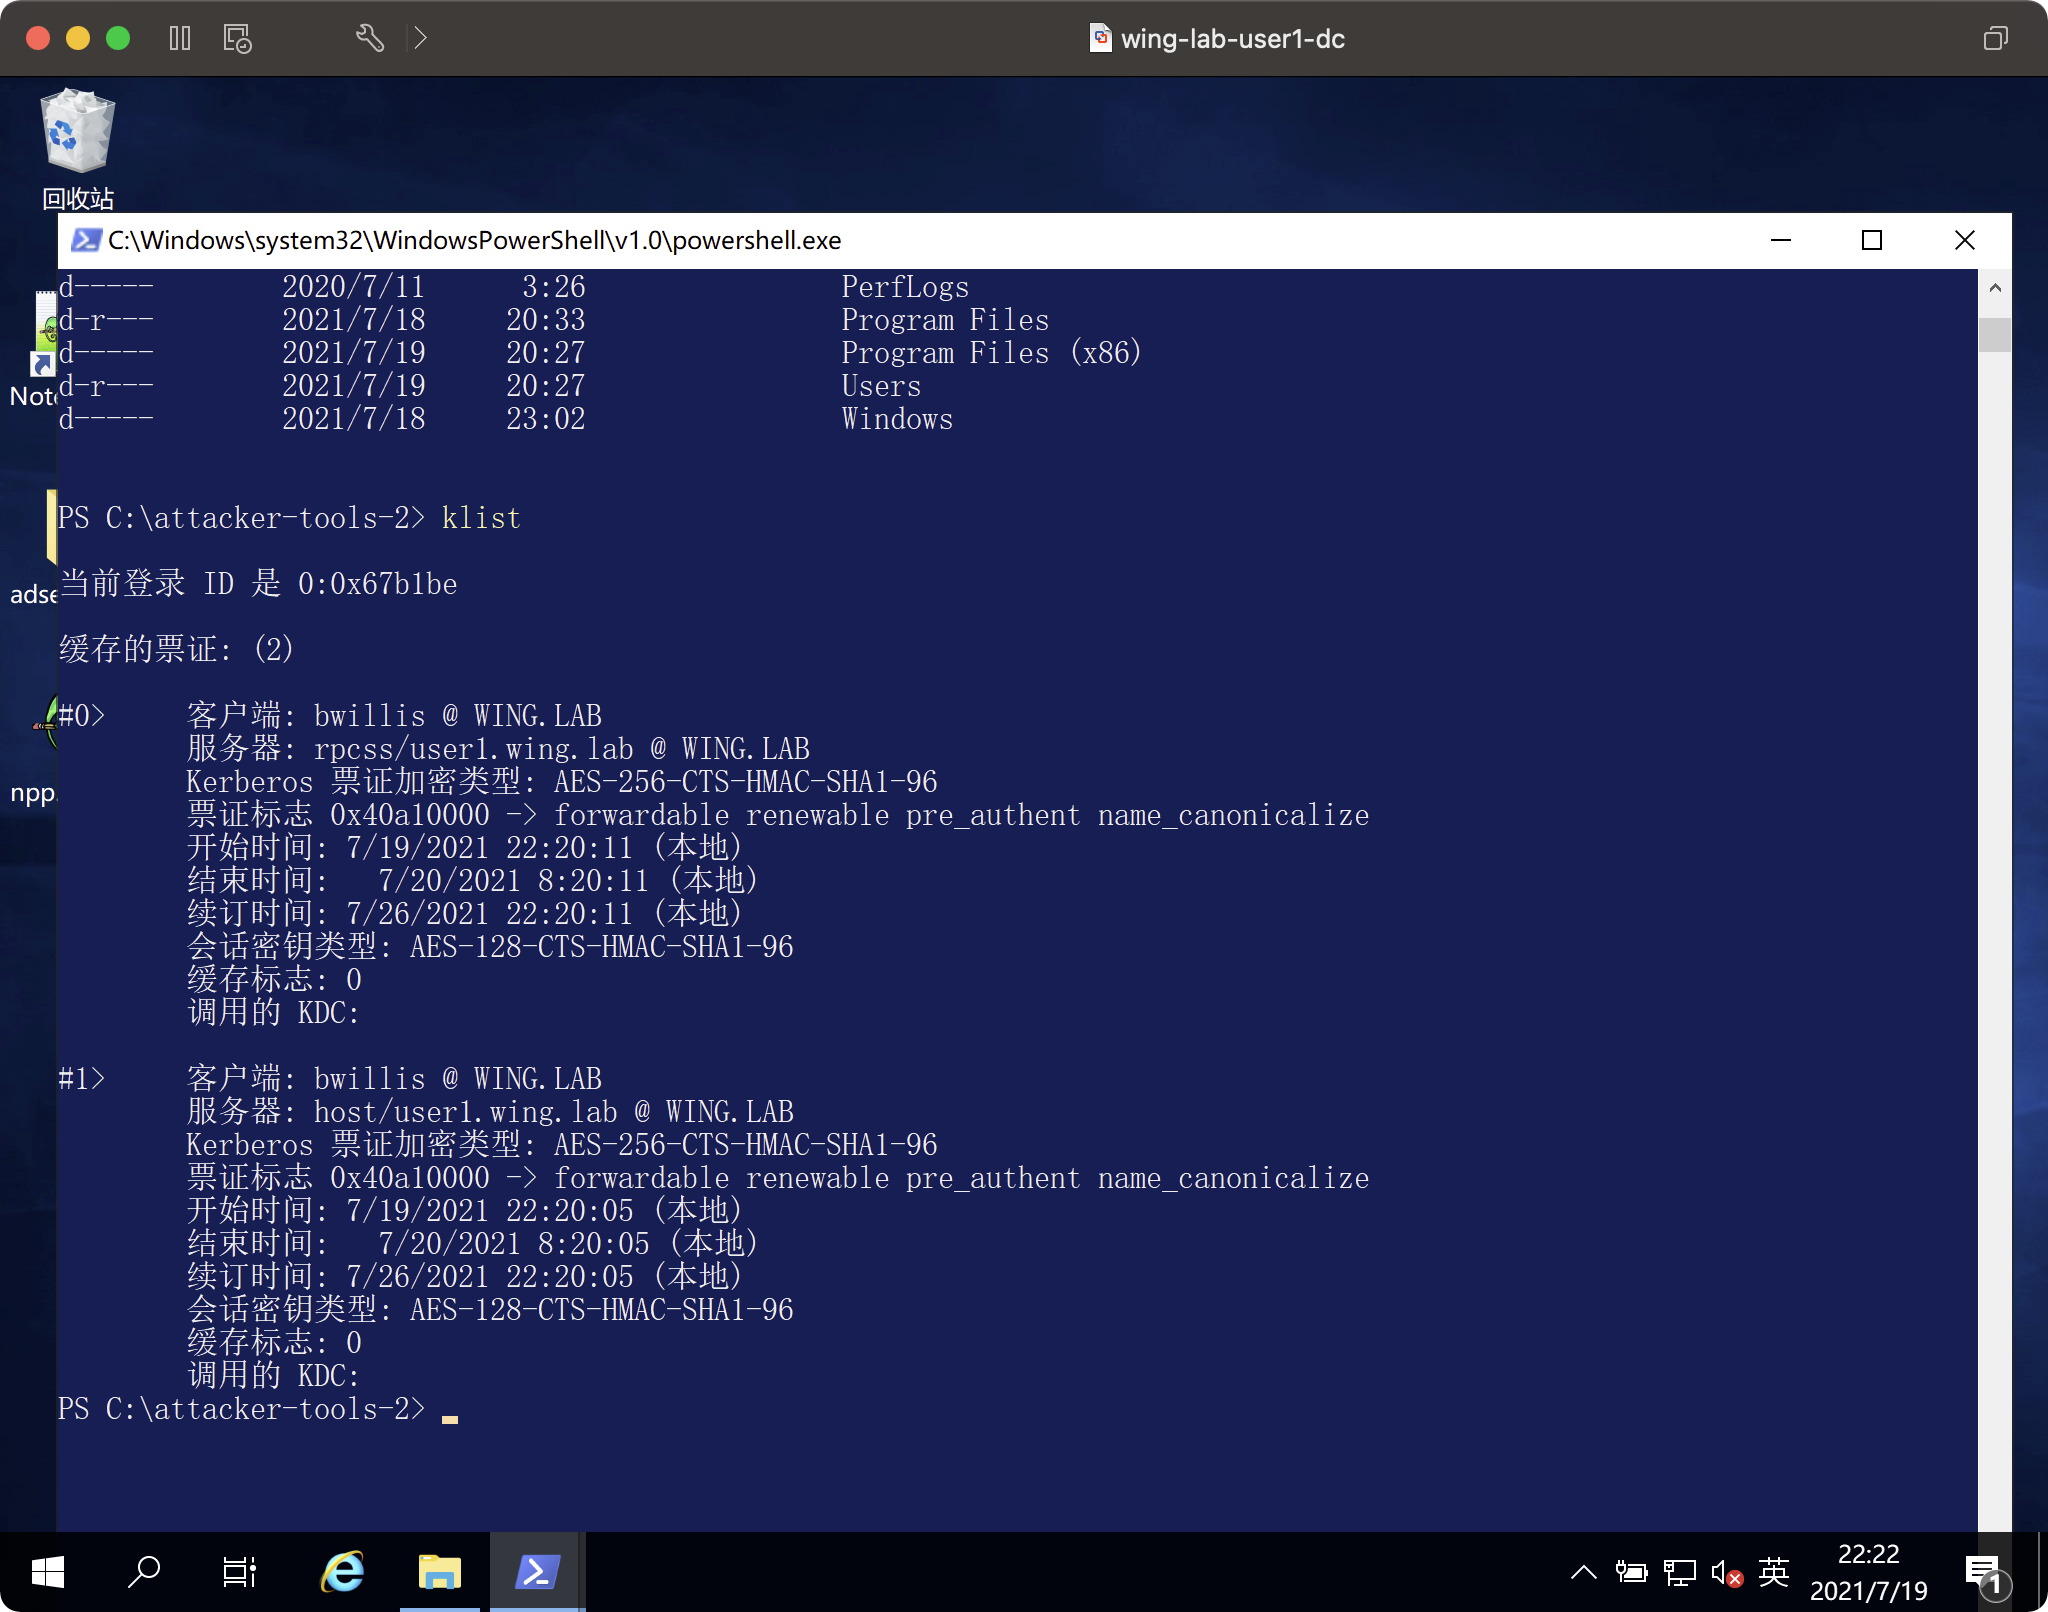Show hidden system tray icons
The image size is (2048, 1612).
1583,1572
